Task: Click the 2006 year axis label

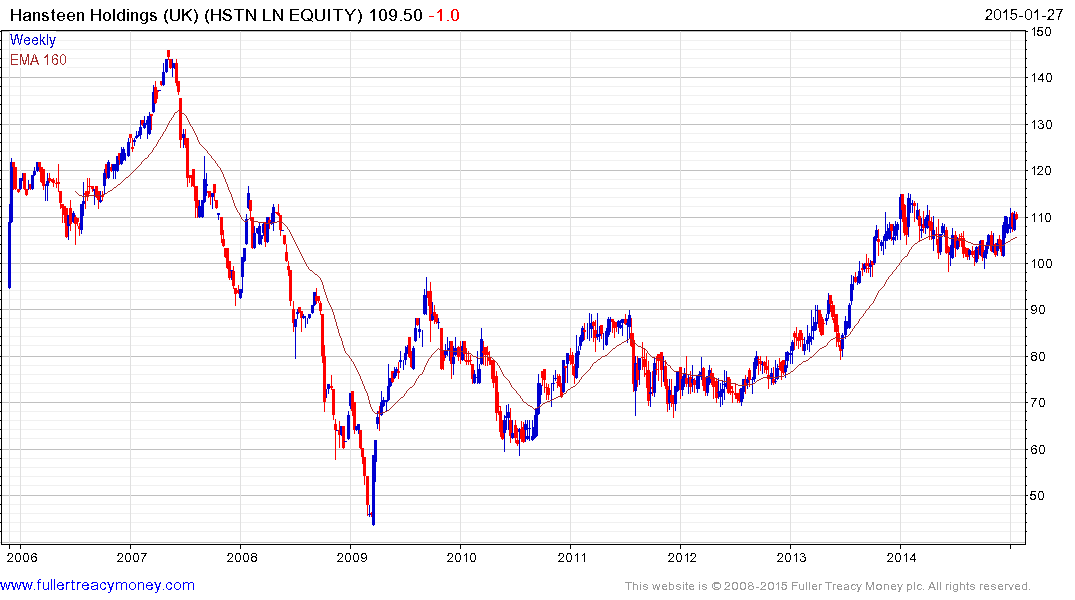Action: tap(21, 557)
